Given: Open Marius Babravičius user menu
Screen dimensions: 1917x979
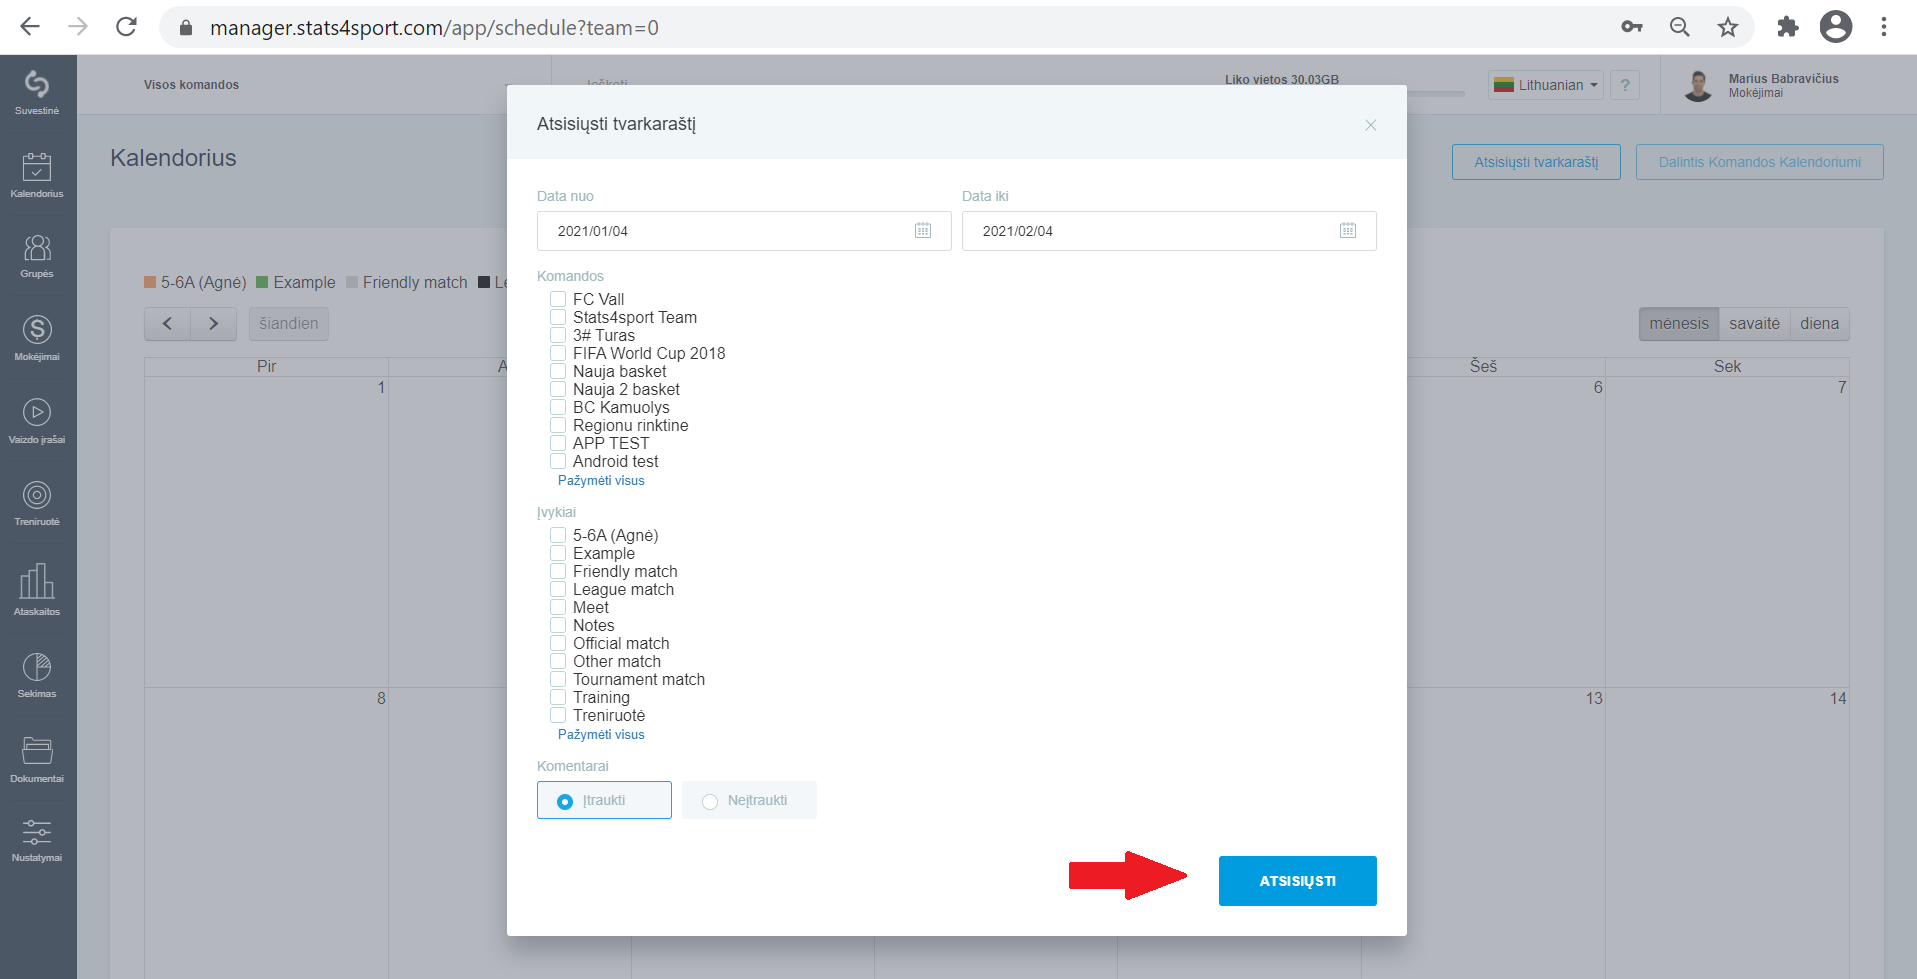Looking at the screenshot, I should pos(1762,85).
